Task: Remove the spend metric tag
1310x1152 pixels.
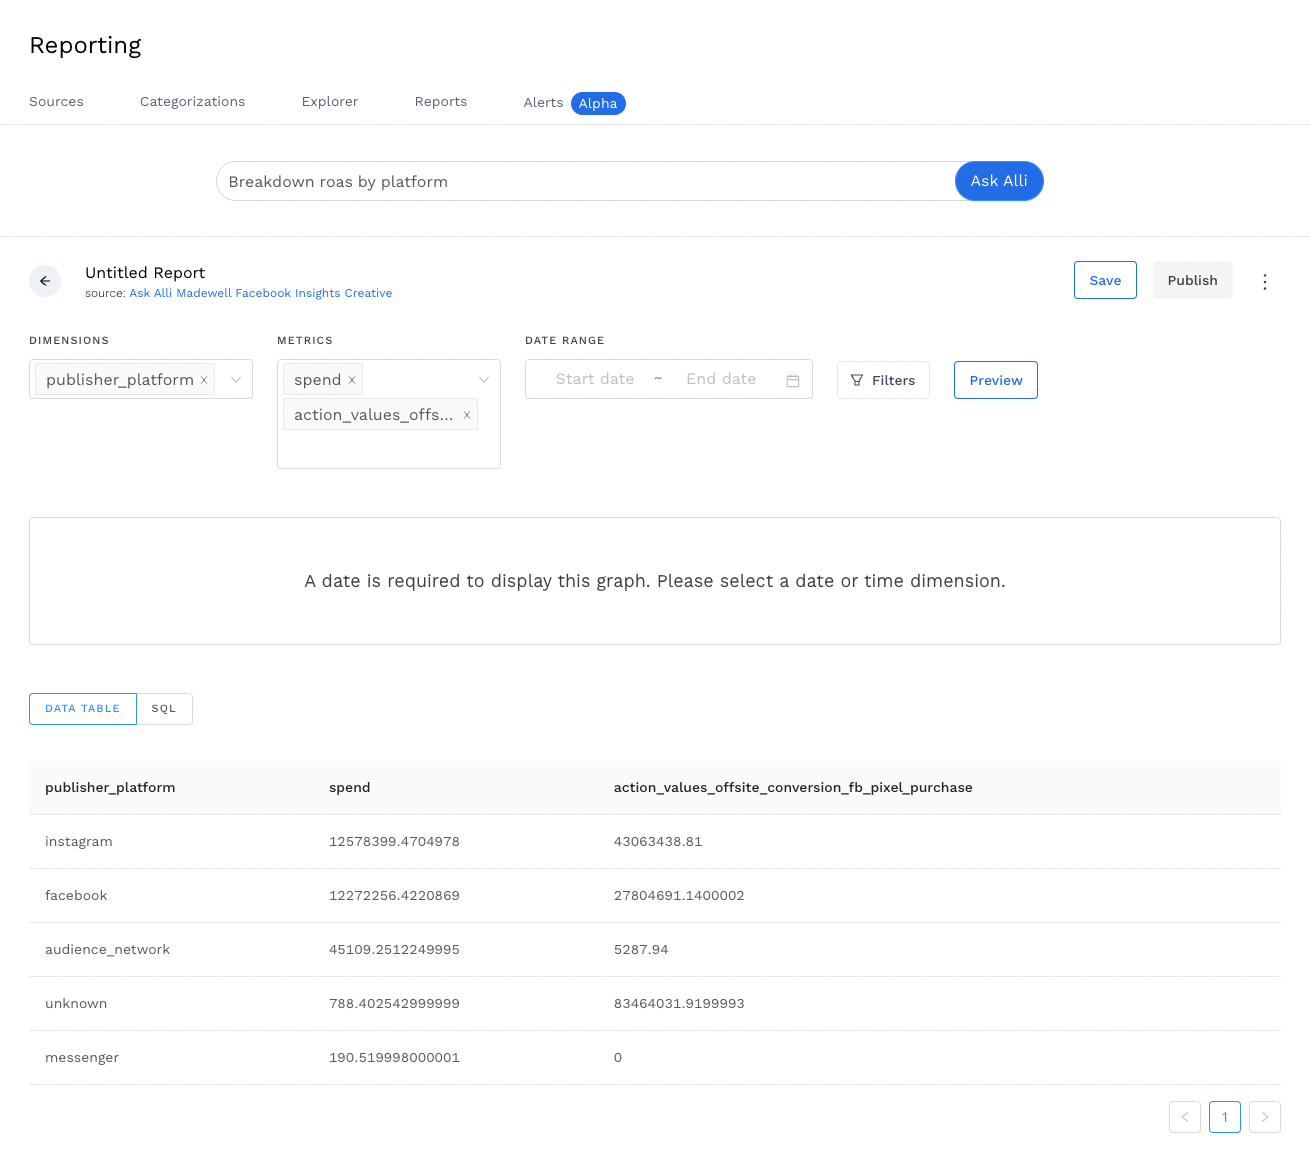Action: 352,380
